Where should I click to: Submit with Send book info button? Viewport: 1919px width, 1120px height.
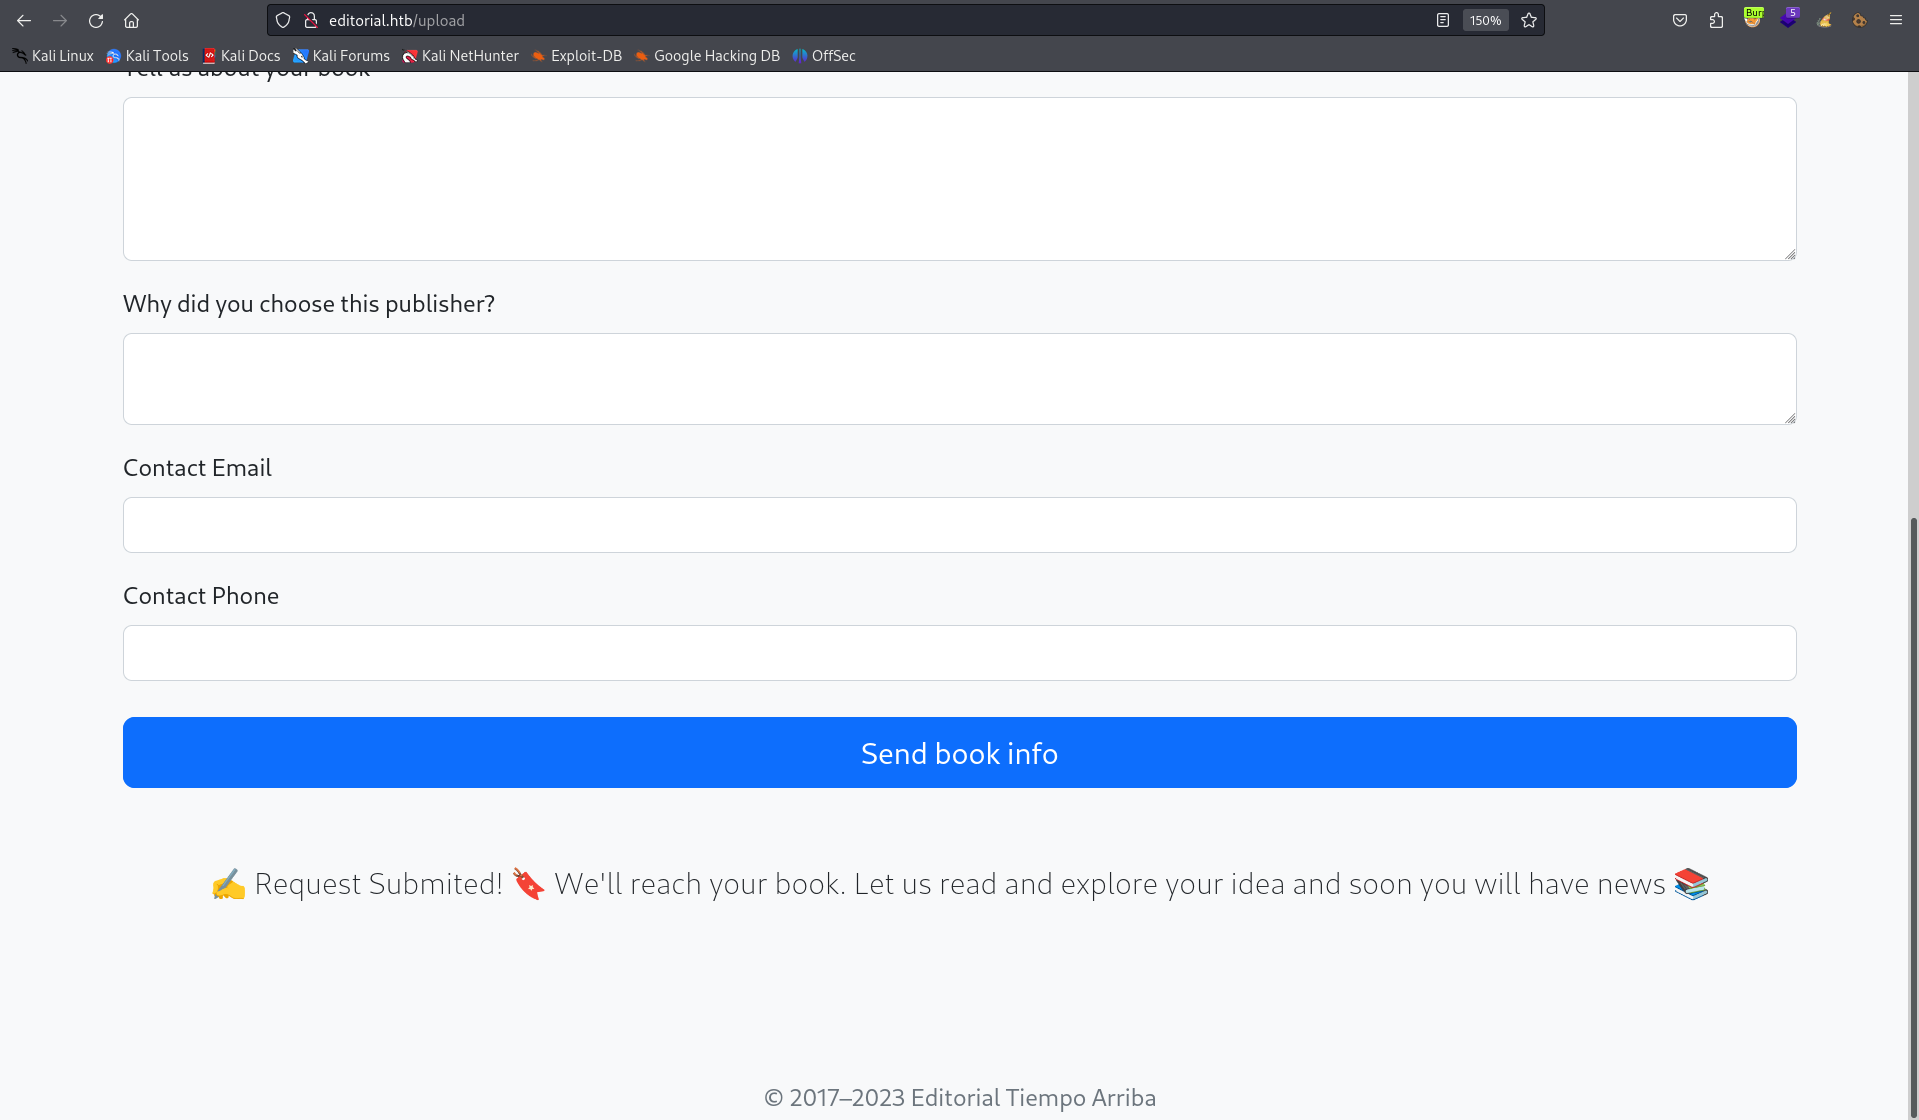pos(959,752)
